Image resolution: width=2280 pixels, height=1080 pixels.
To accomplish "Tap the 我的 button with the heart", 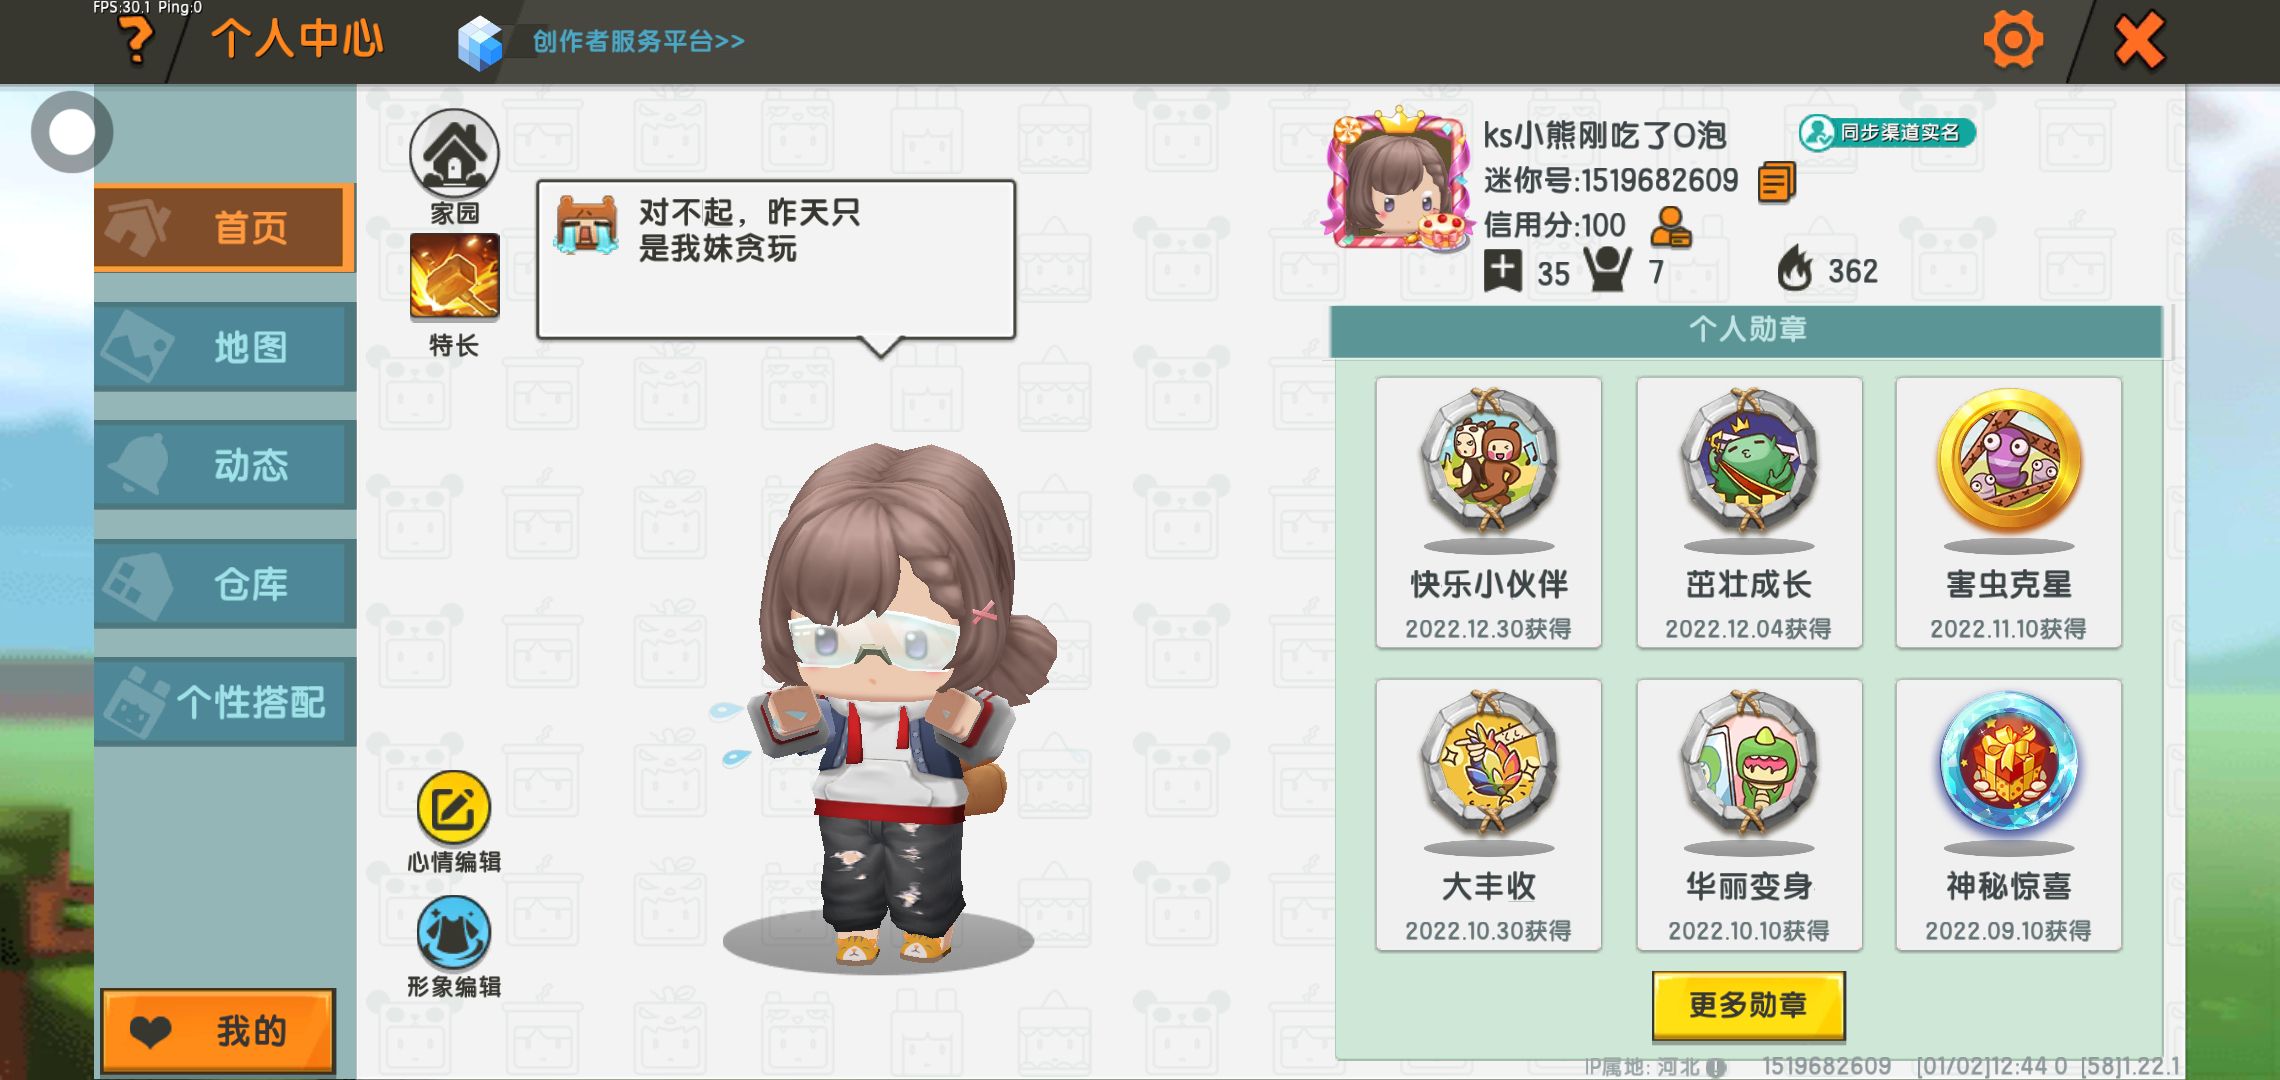I will click(218, 1031).
